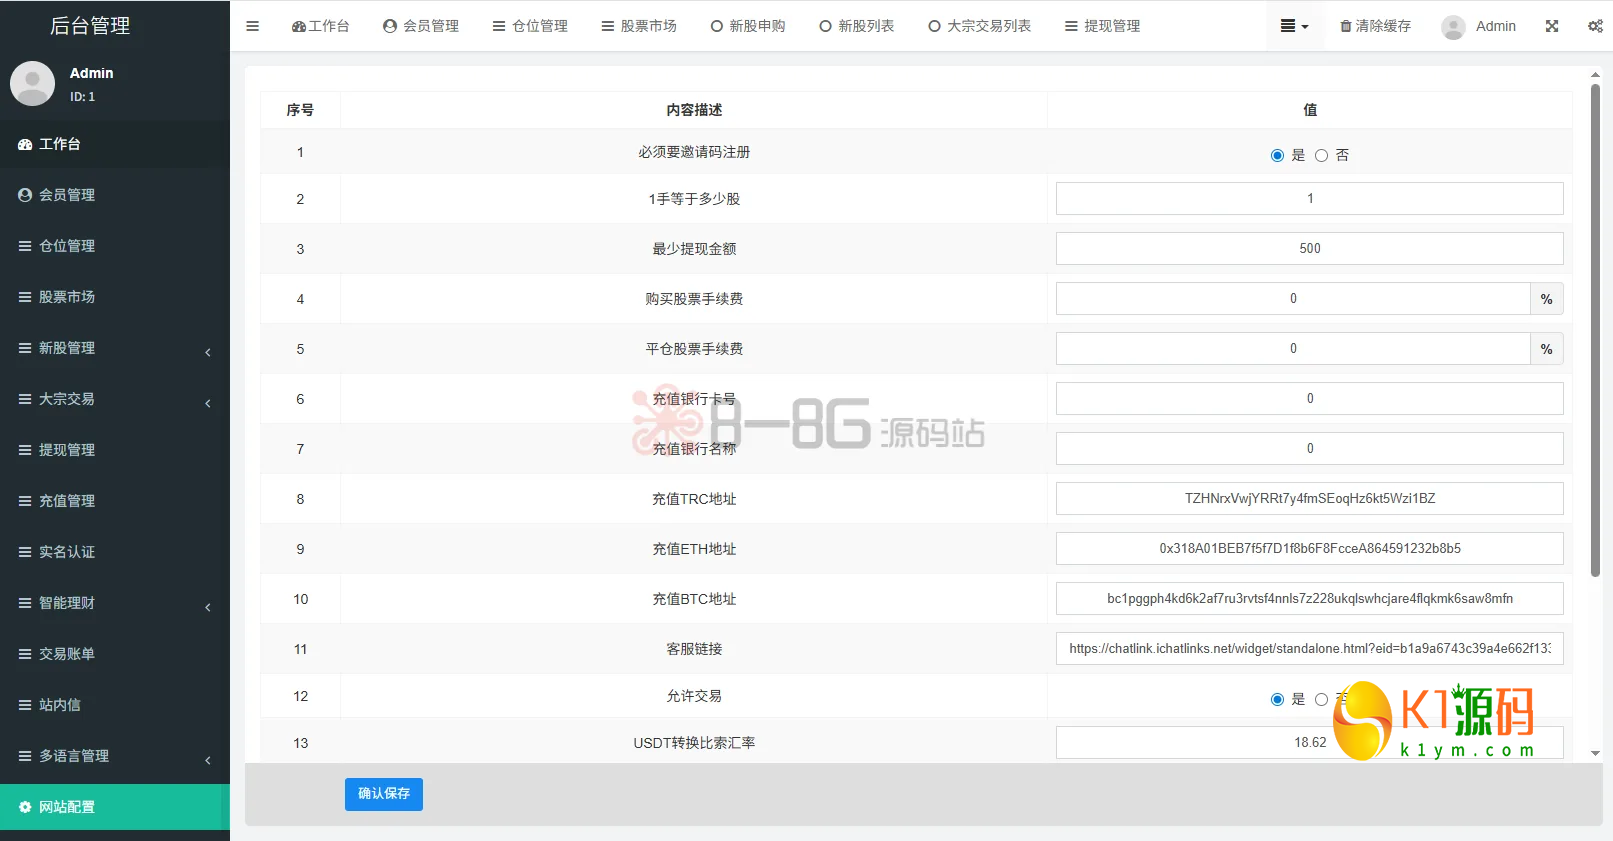Screen dimensions: 1613x841
Task: Open 实名认证 in the sidebar
Action: [115, 552]
